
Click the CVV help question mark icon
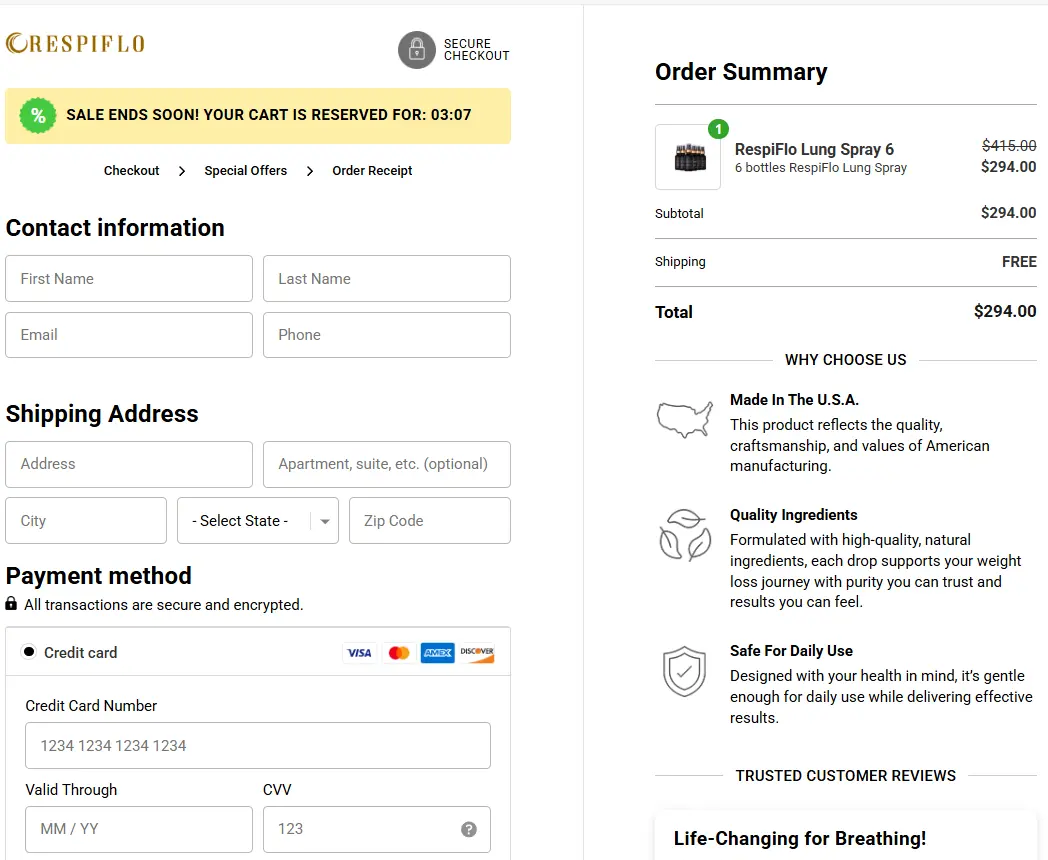[469, 829]
